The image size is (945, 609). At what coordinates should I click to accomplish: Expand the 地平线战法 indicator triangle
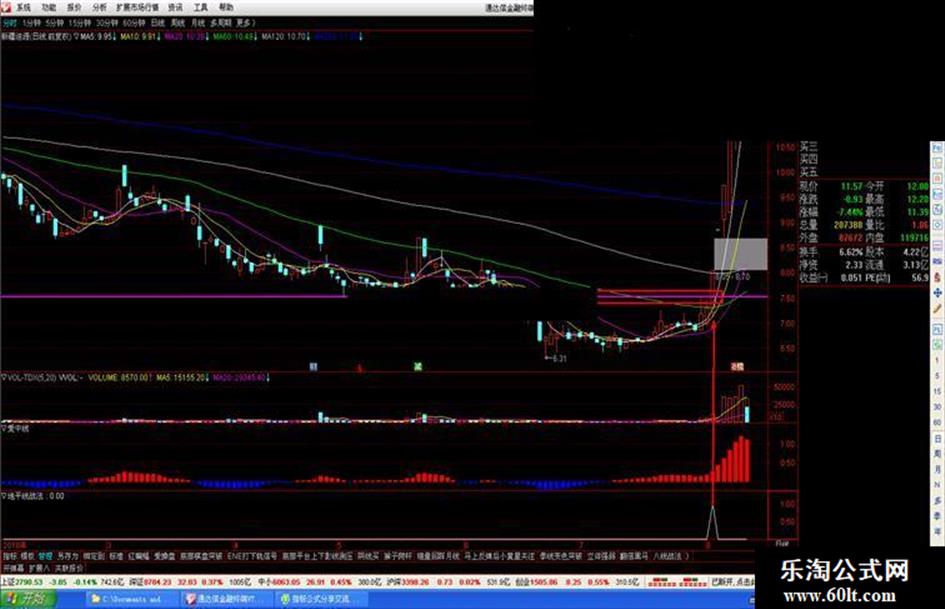(4, 496)
